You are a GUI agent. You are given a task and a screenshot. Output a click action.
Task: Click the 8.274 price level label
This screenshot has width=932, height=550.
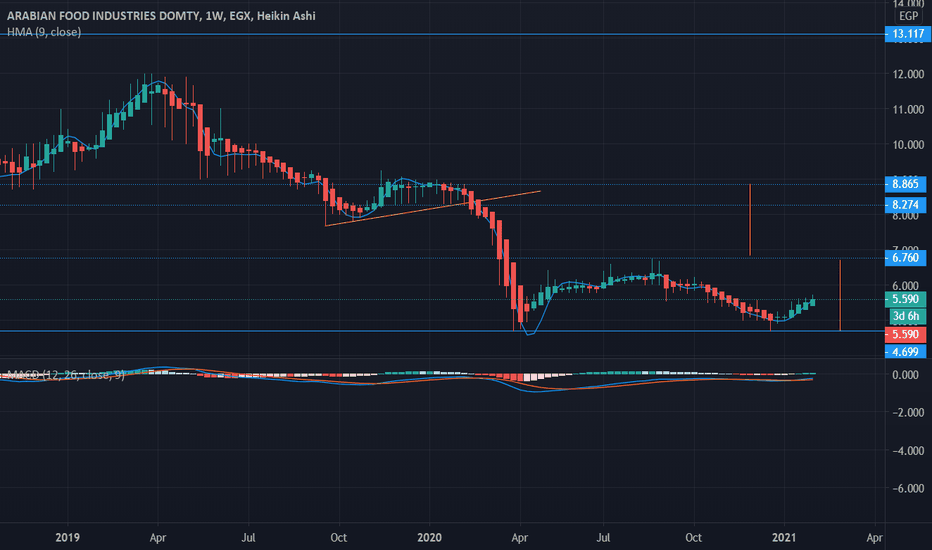click(905, 205)
